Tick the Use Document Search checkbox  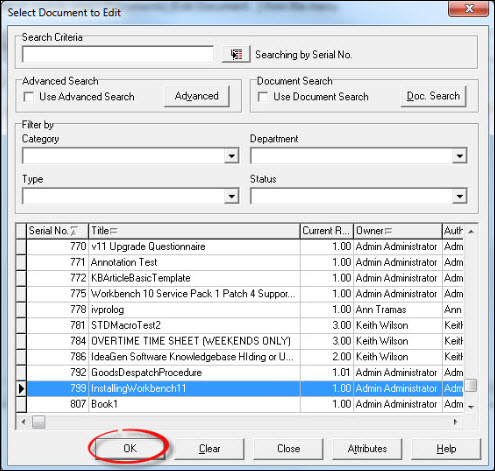coord(263,97)
